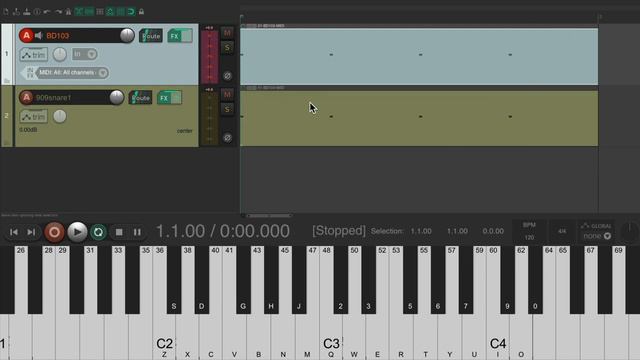Click the locking padlock toolbar icon
Viewport: 640px width, 360px height.
(142, 12)
